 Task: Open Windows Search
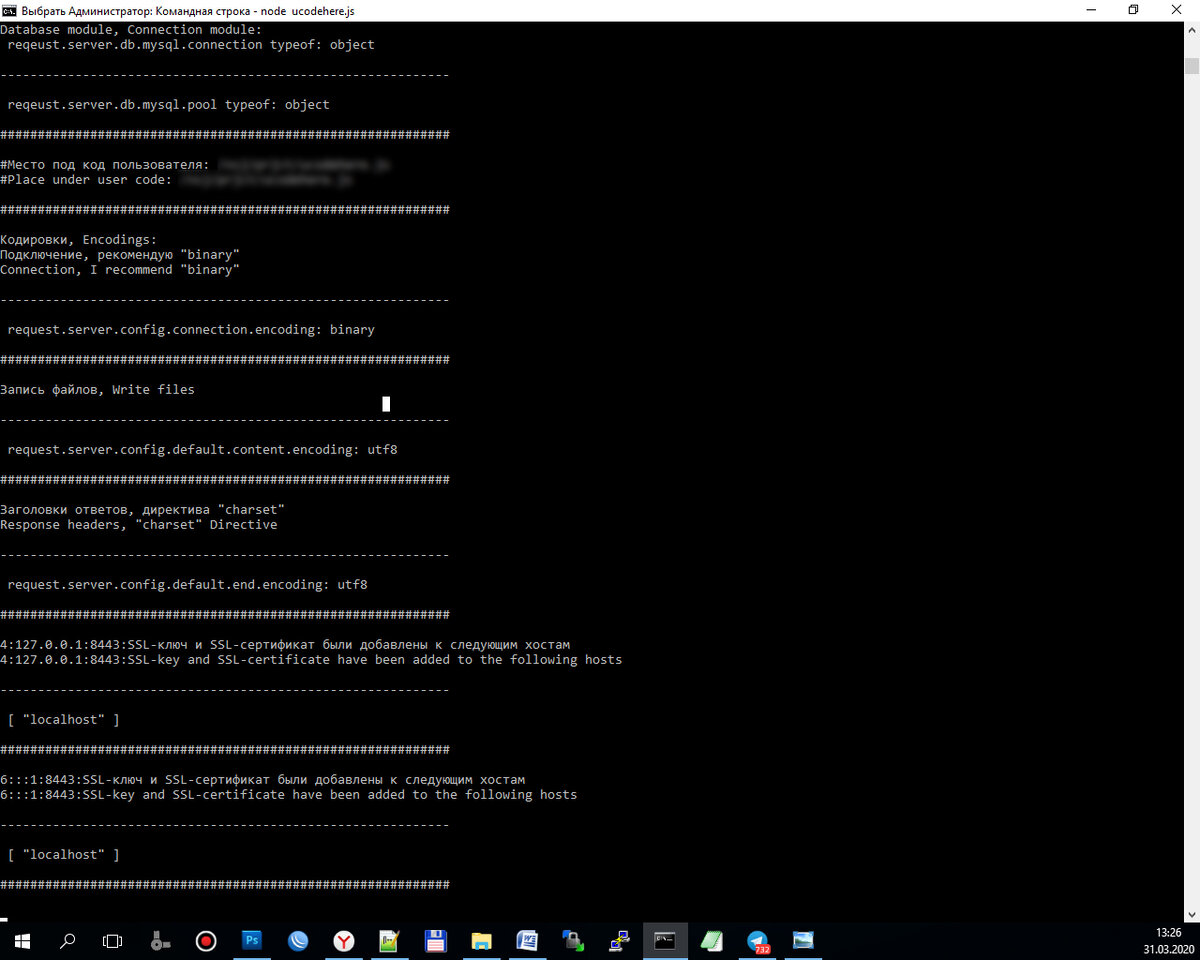(66, 941)
